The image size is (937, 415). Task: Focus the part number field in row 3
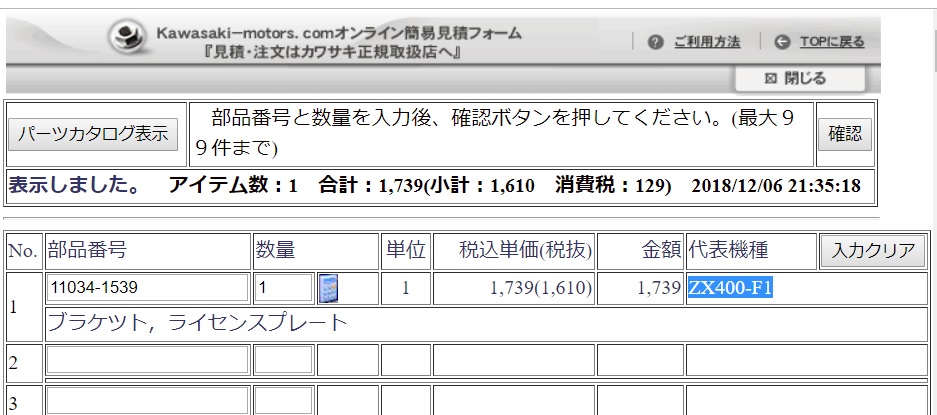[x=147, y=401]
